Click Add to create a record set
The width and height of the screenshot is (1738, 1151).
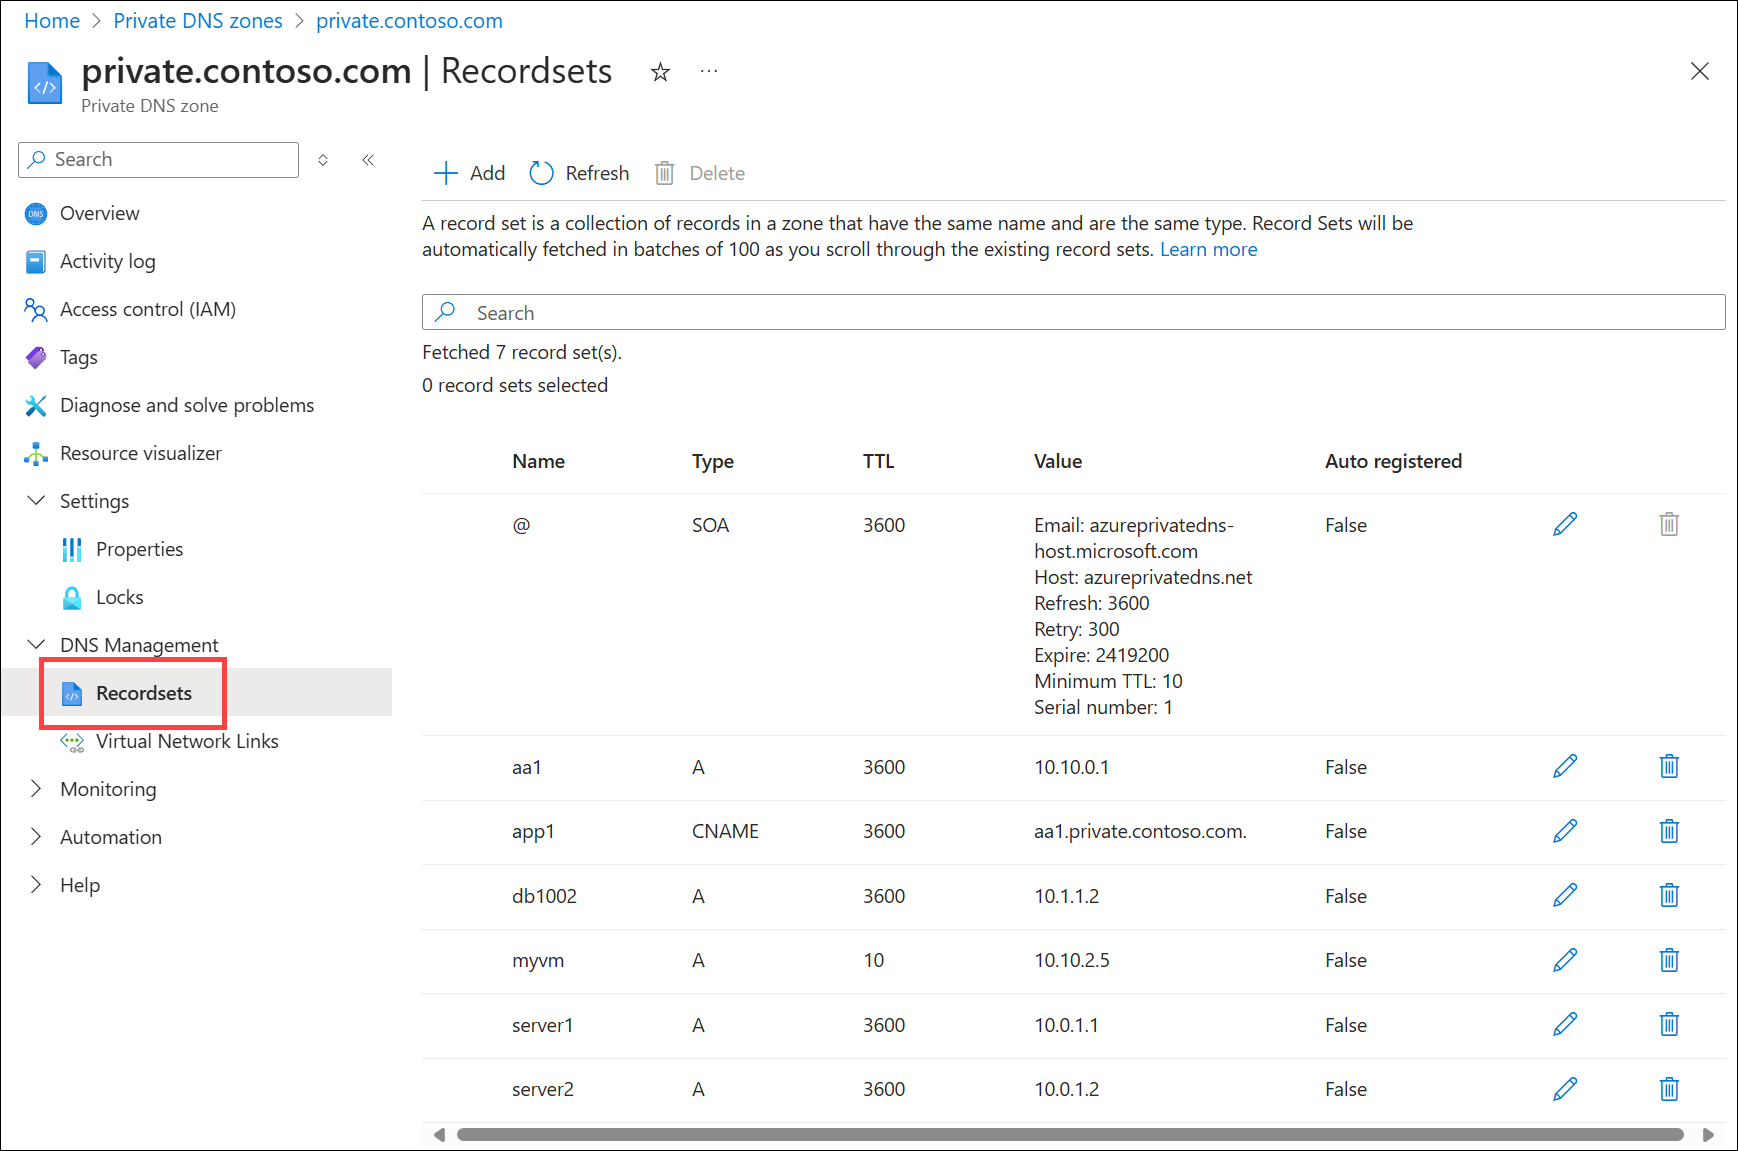(469, 173)
